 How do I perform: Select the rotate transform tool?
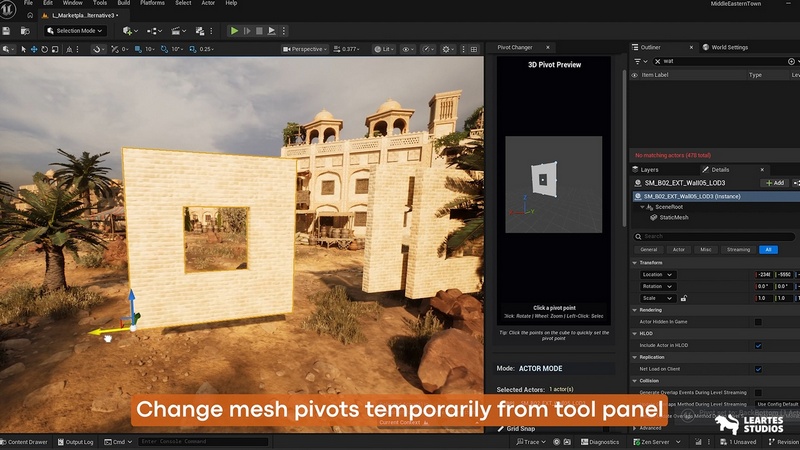46,49
